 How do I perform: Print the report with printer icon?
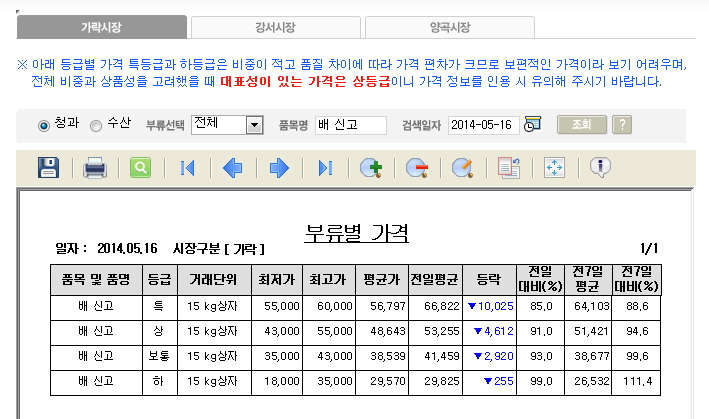point(95,168)
